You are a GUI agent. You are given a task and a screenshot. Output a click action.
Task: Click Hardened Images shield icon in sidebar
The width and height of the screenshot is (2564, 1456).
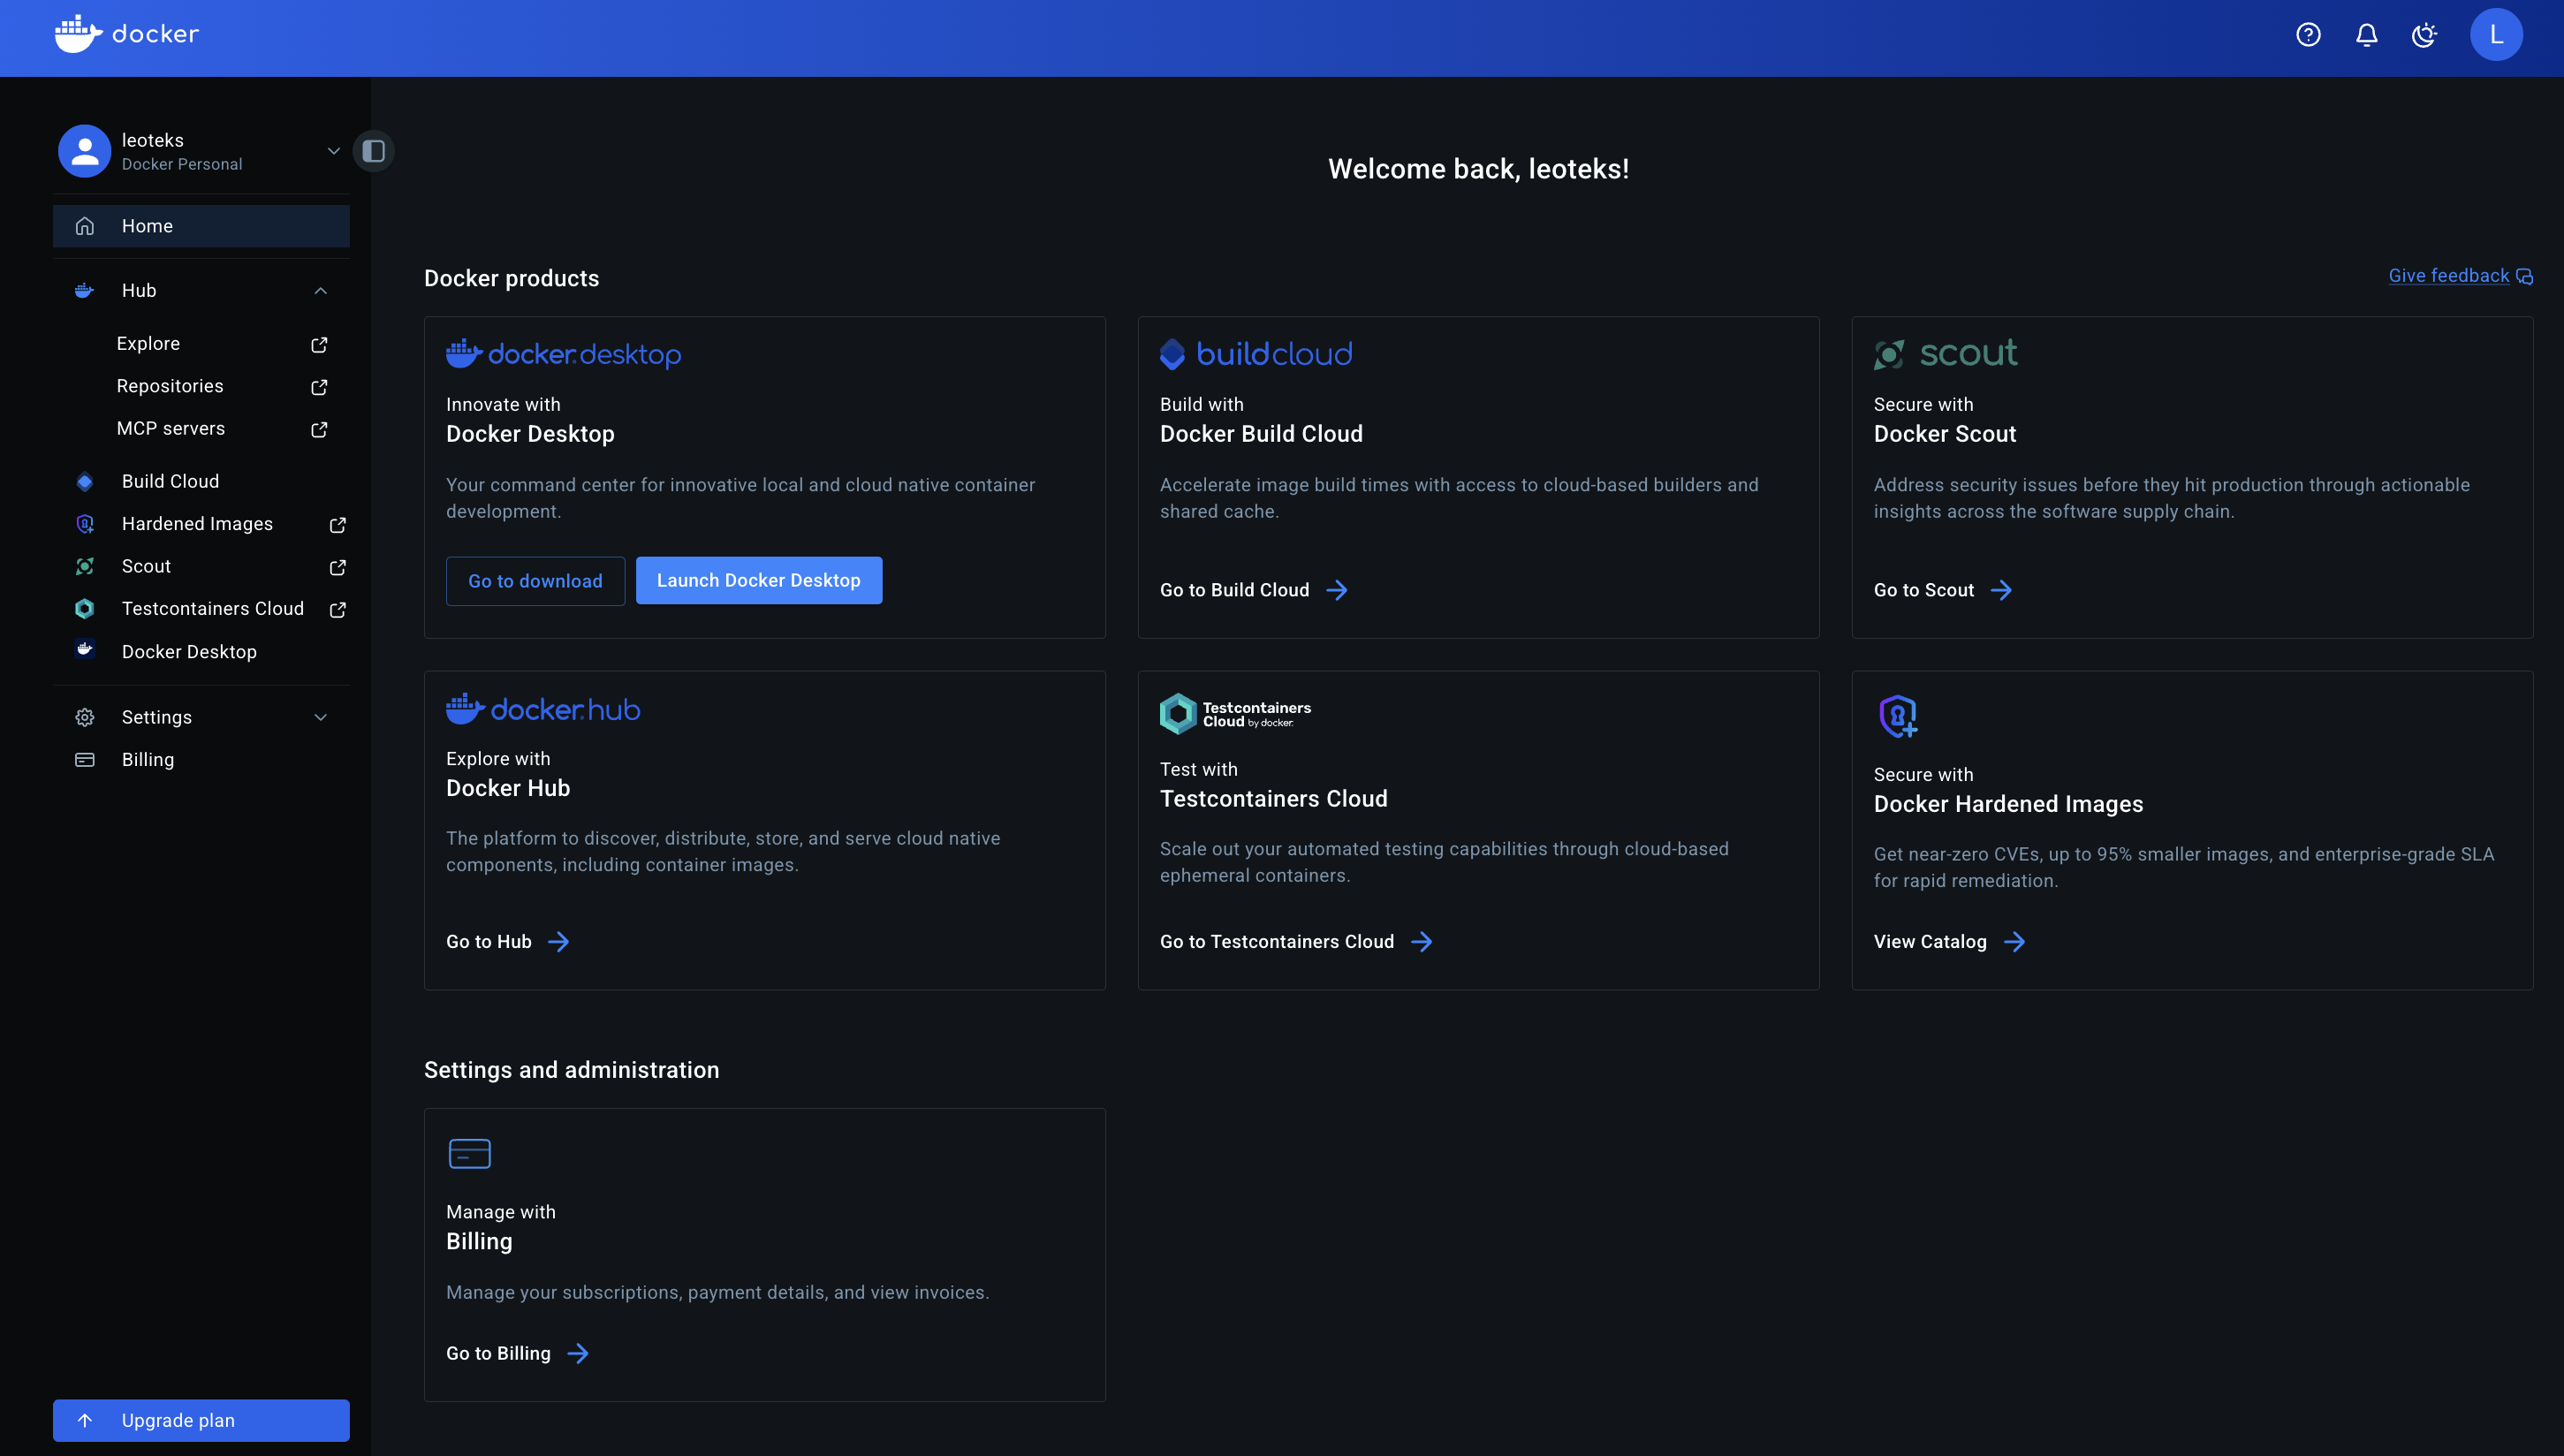click(85, 524)
